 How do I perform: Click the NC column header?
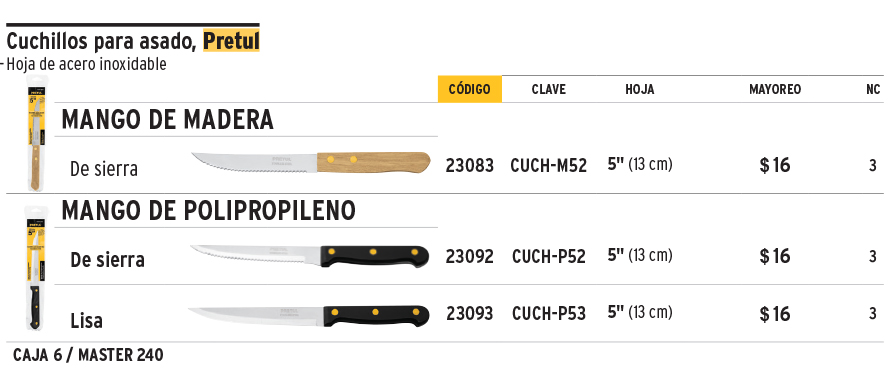(x=873, y=90)
